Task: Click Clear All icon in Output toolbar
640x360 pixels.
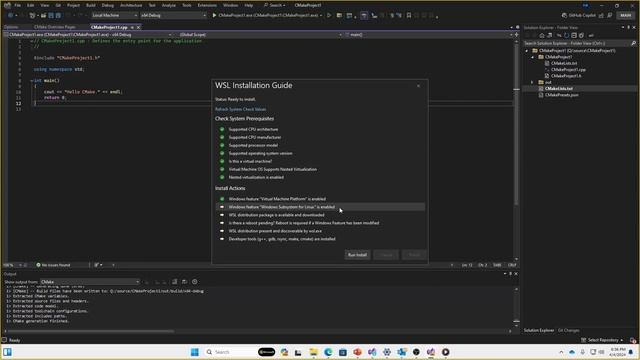Action: click(174, 282)
